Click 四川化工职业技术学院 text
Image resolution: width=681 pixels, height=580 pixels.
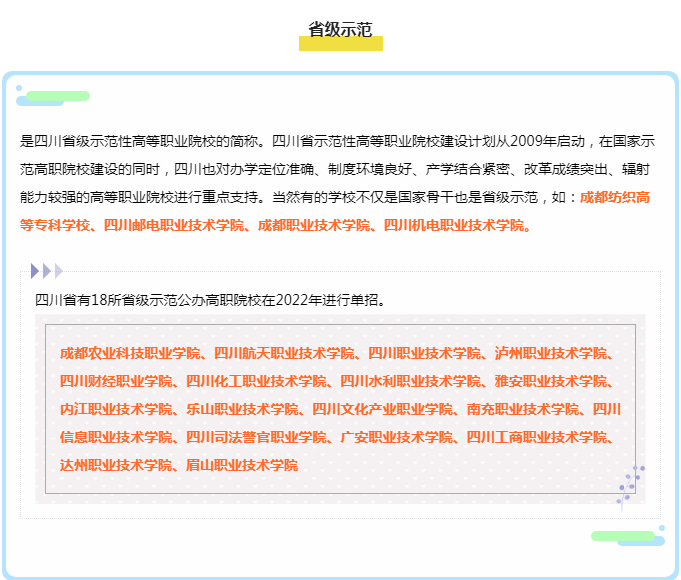[x=256, y=381]
